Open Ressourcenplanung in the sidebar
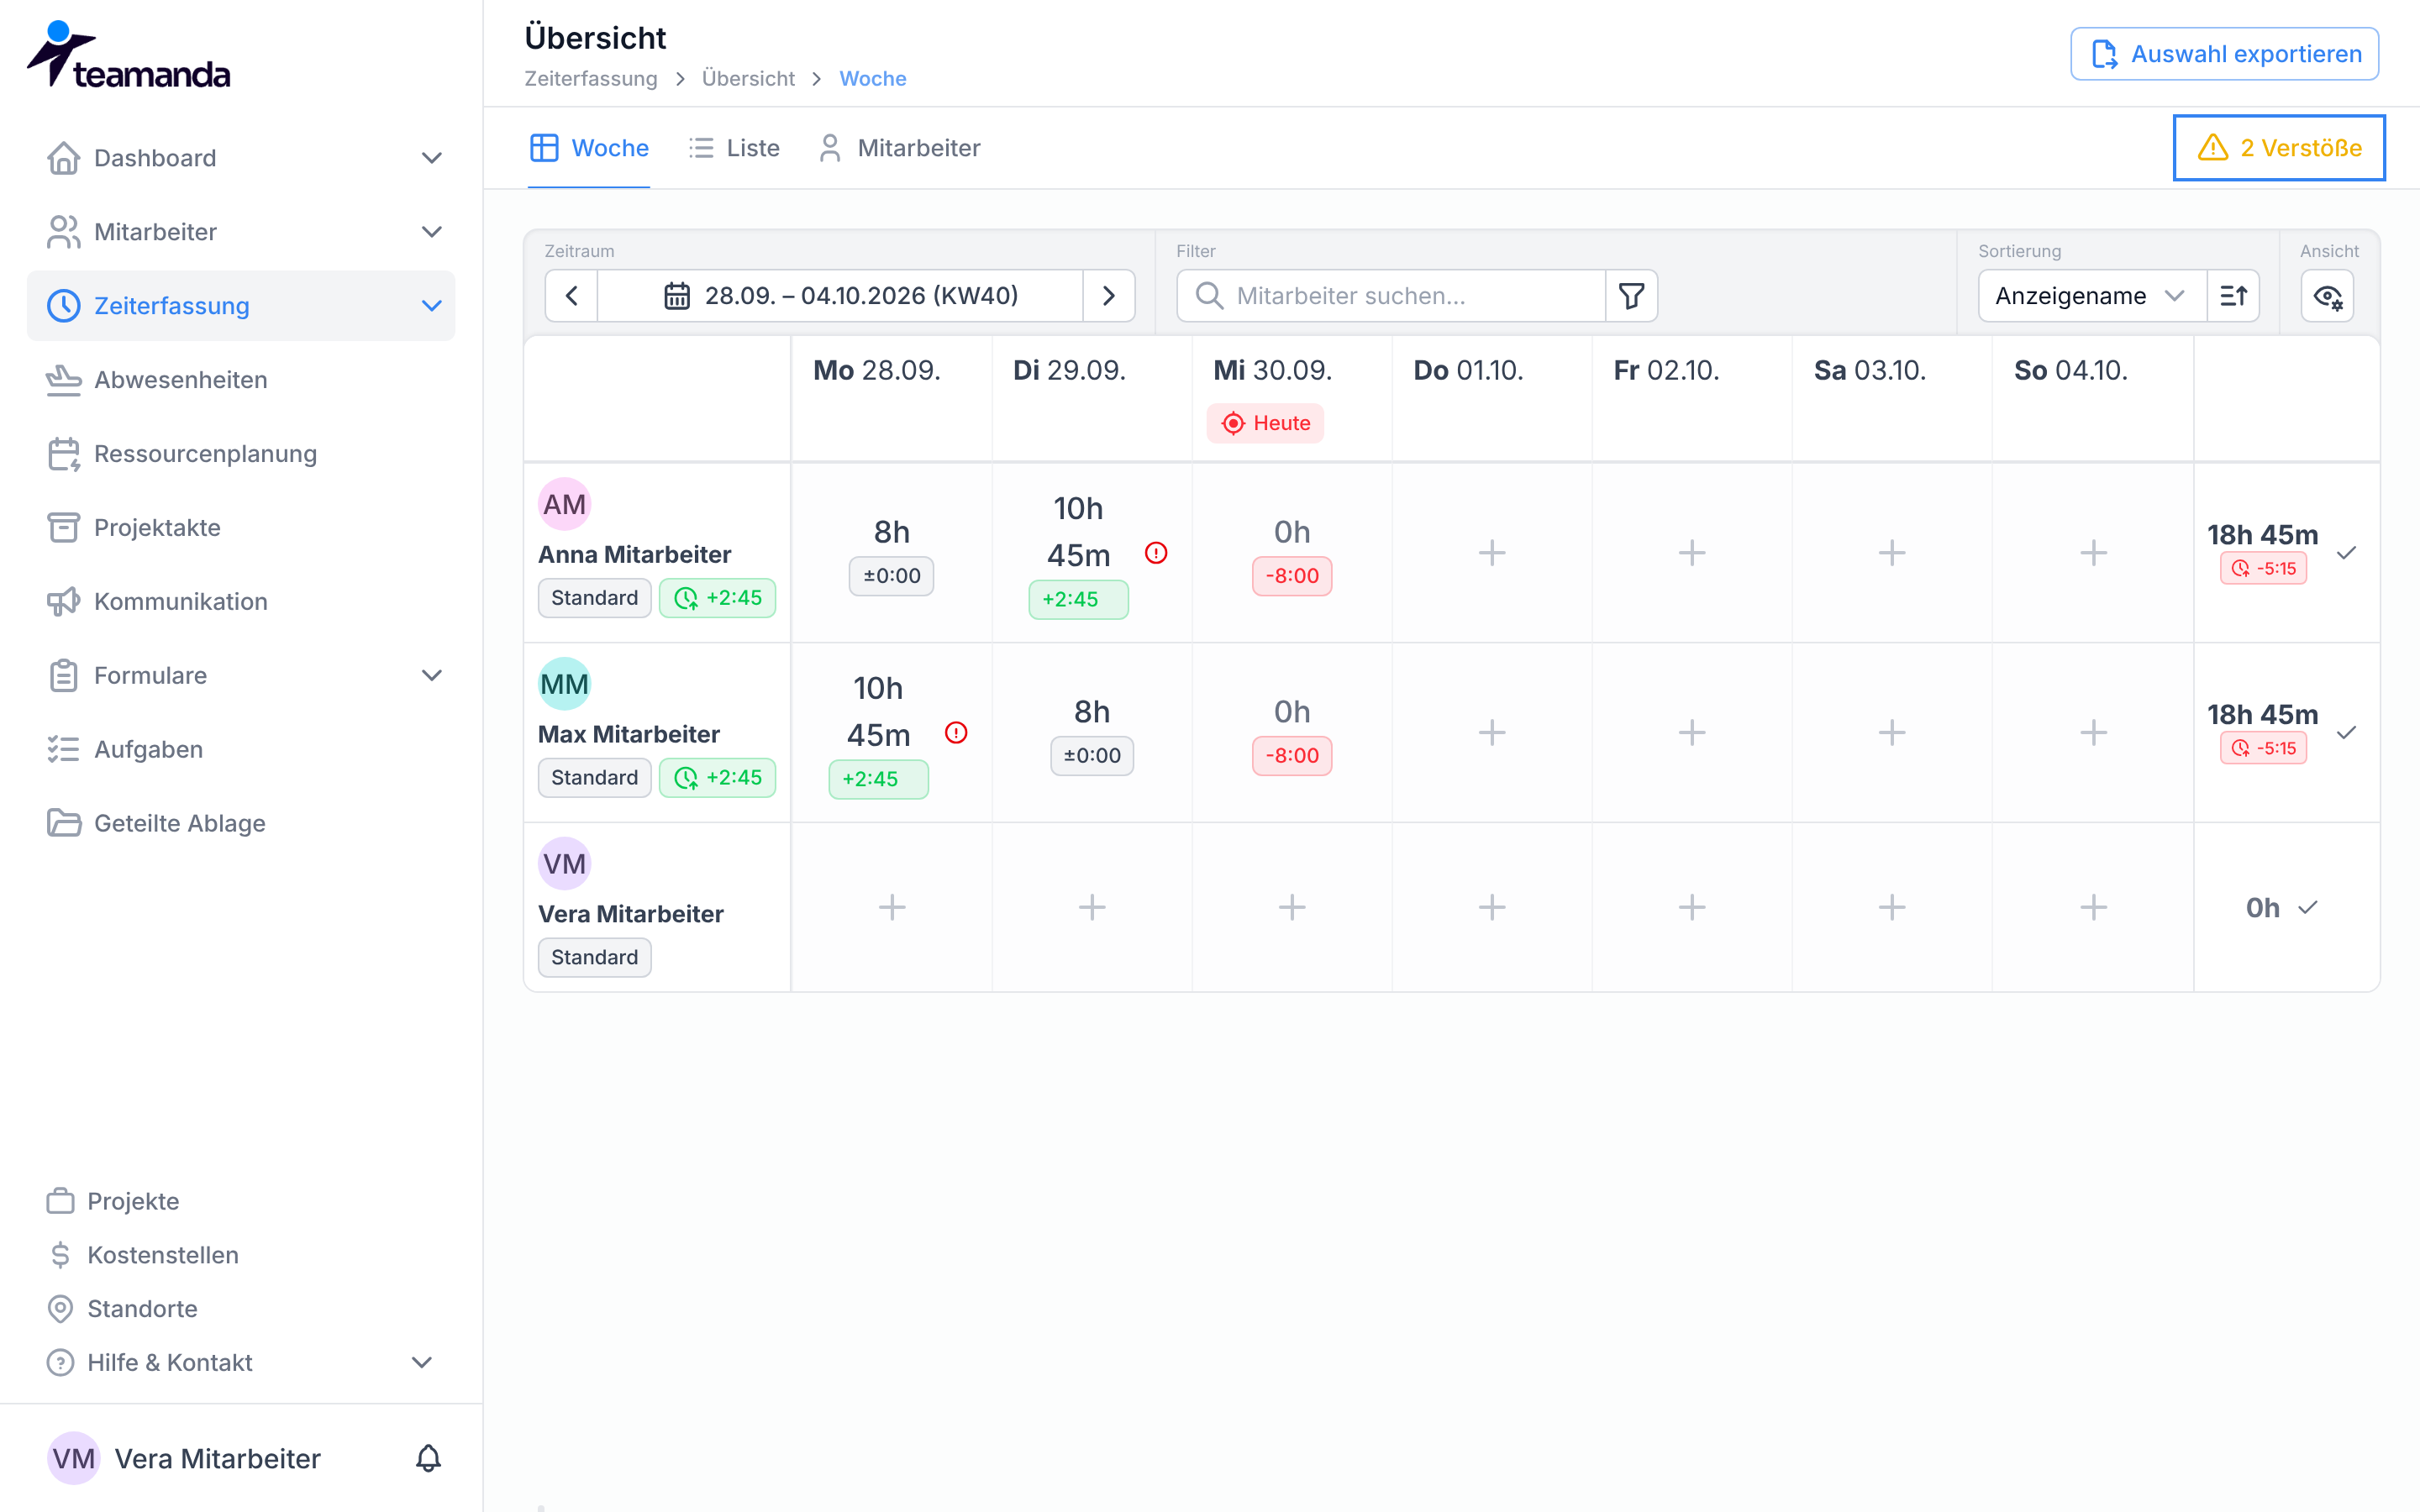Screen dimensions: 2420x1512 [241, 454]
